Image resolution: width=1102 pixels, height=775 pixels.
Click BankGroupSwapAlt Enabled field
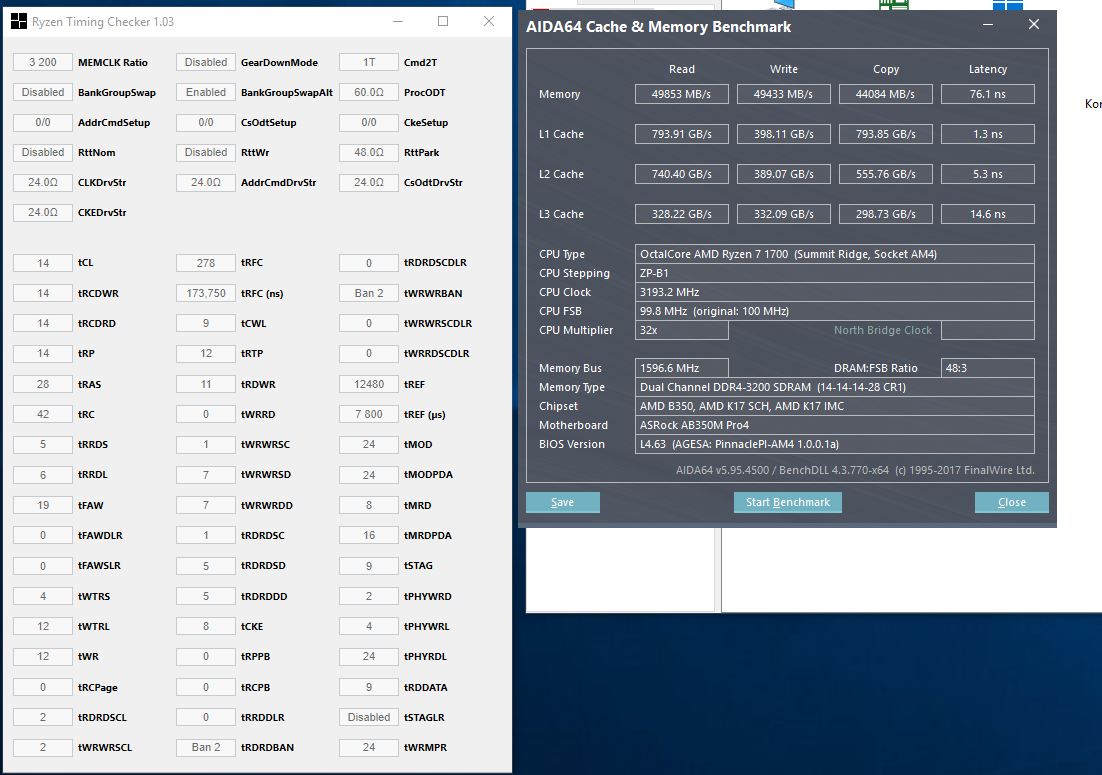tap(206, 93)
